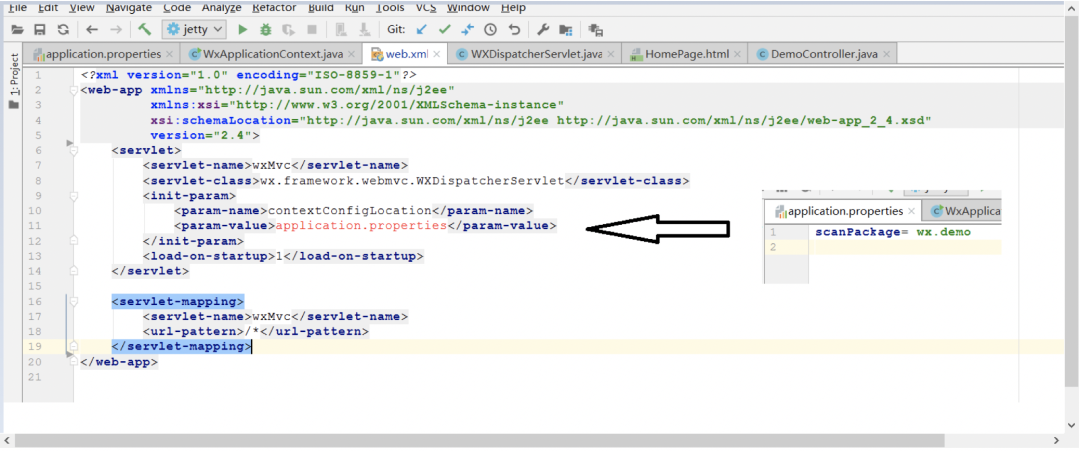Image resolution: width=1080 pixels, height=451 pixels.
Task: Click the folder icon below the Project sidebar label
Action: point(13,105)
